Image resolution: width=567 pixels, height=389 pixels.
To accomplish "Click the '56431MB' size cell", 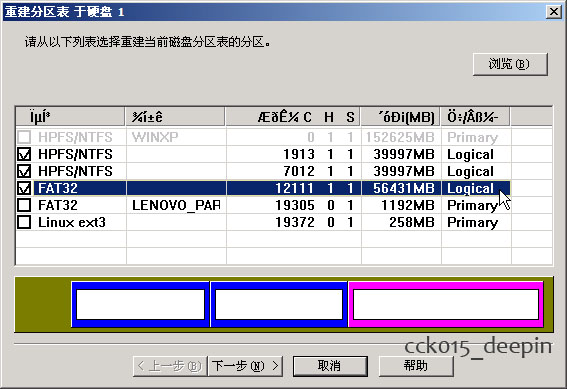I will pyautogui.click(x=404, y=188).
